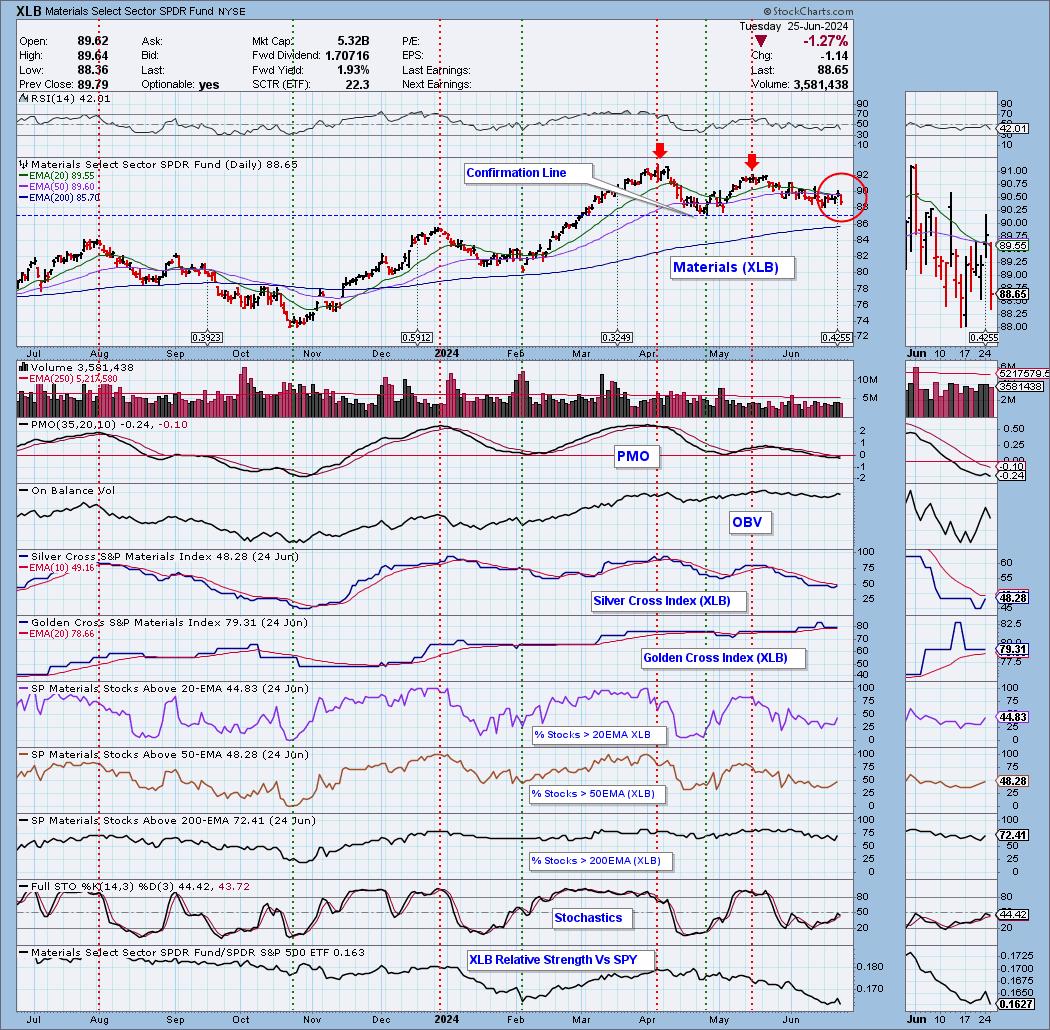This screenshot has width=1050, height=1030.
Task: Click the Prev Close value 89.79
Action: [x=92, y=84]
